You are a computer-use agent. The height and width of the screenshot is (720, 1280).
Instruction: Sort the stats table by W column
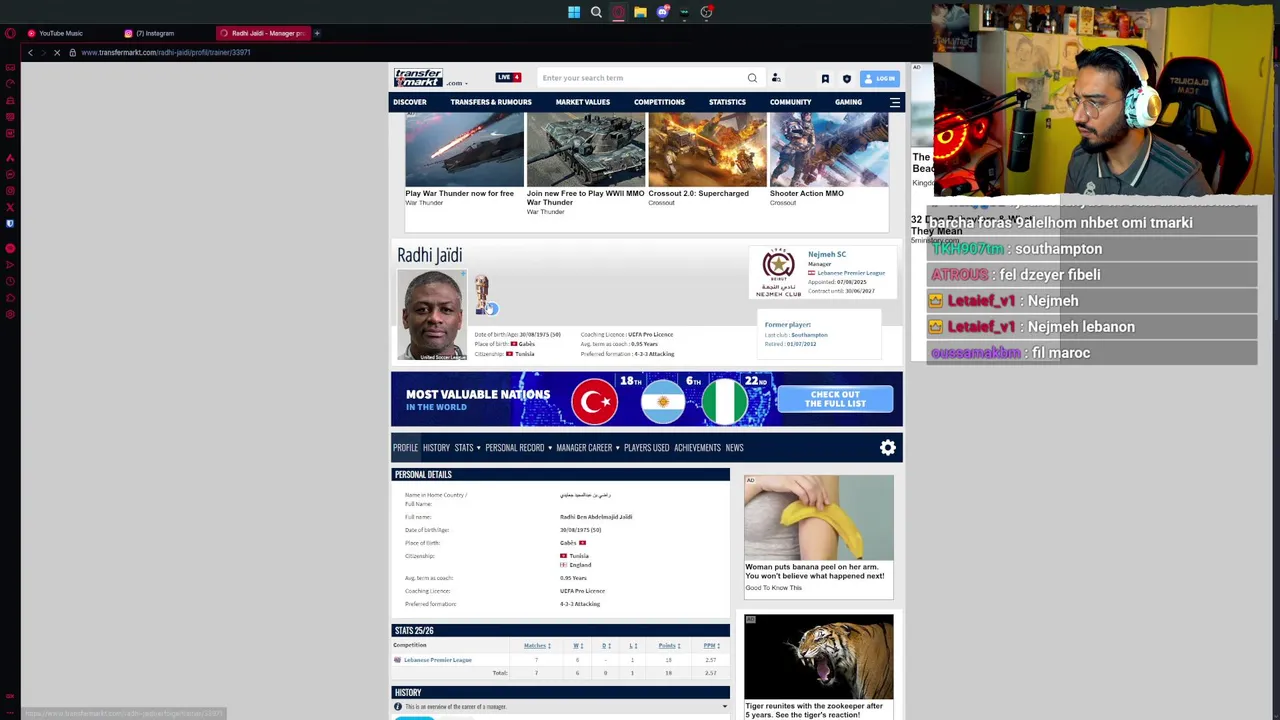tap(577, 646)
